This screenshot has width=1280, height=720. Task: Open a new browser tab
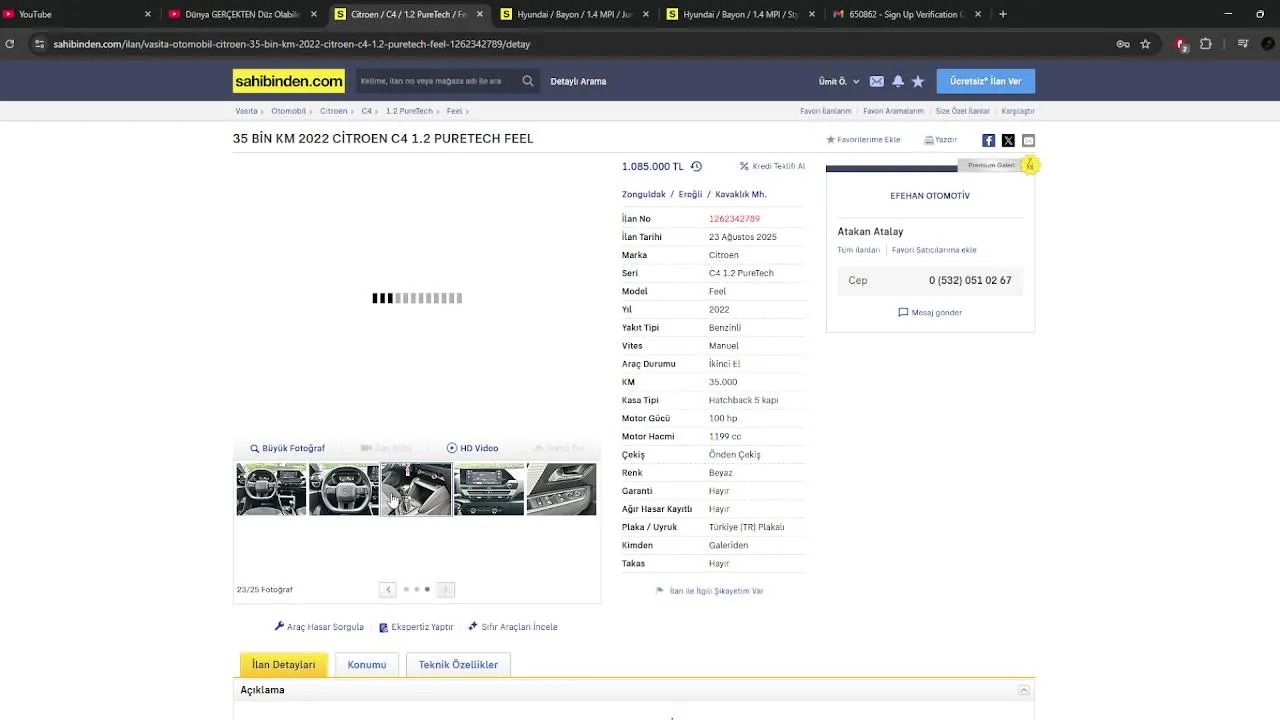(x=1003, y=14)
